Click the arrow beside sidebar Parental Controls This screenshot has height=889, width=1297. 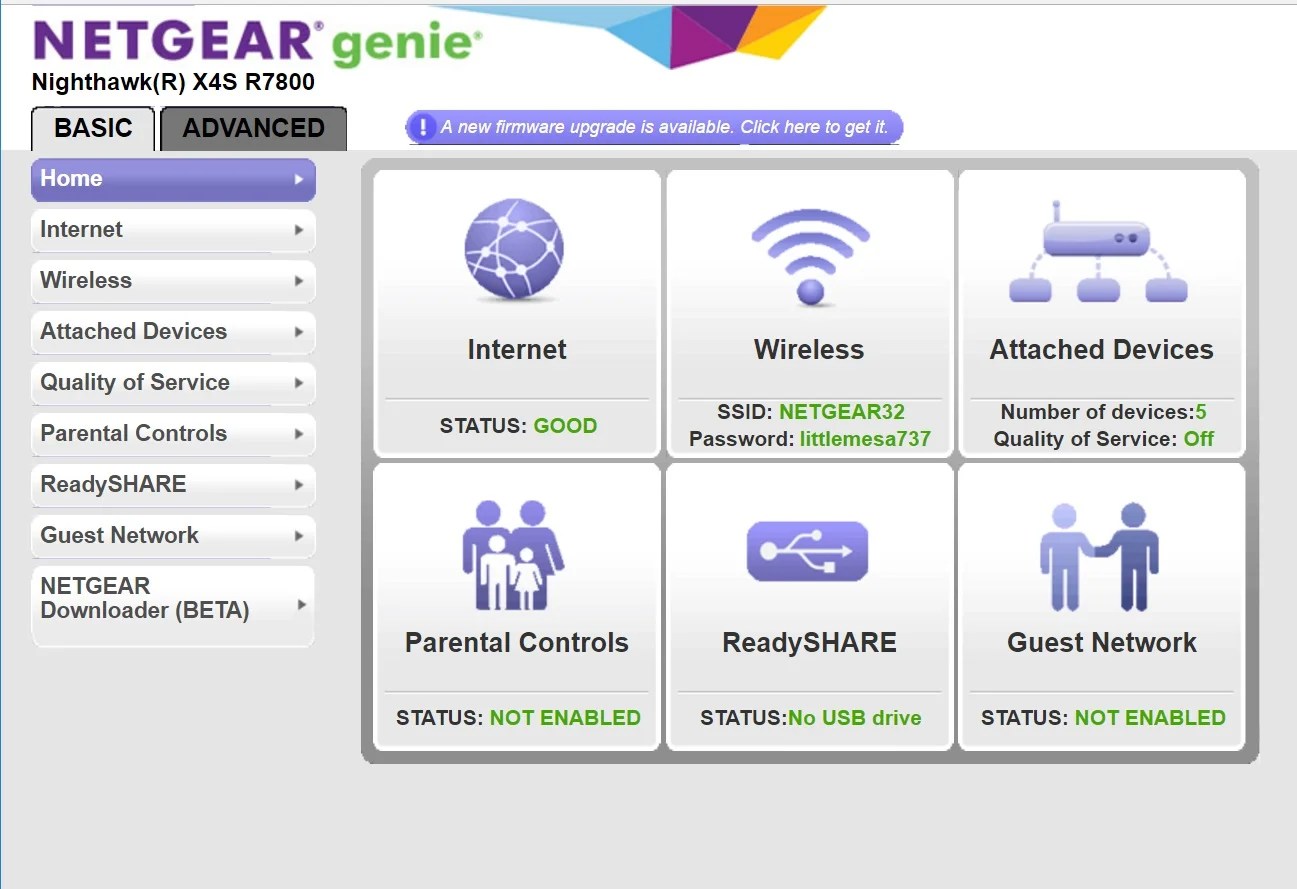[299, 434]
